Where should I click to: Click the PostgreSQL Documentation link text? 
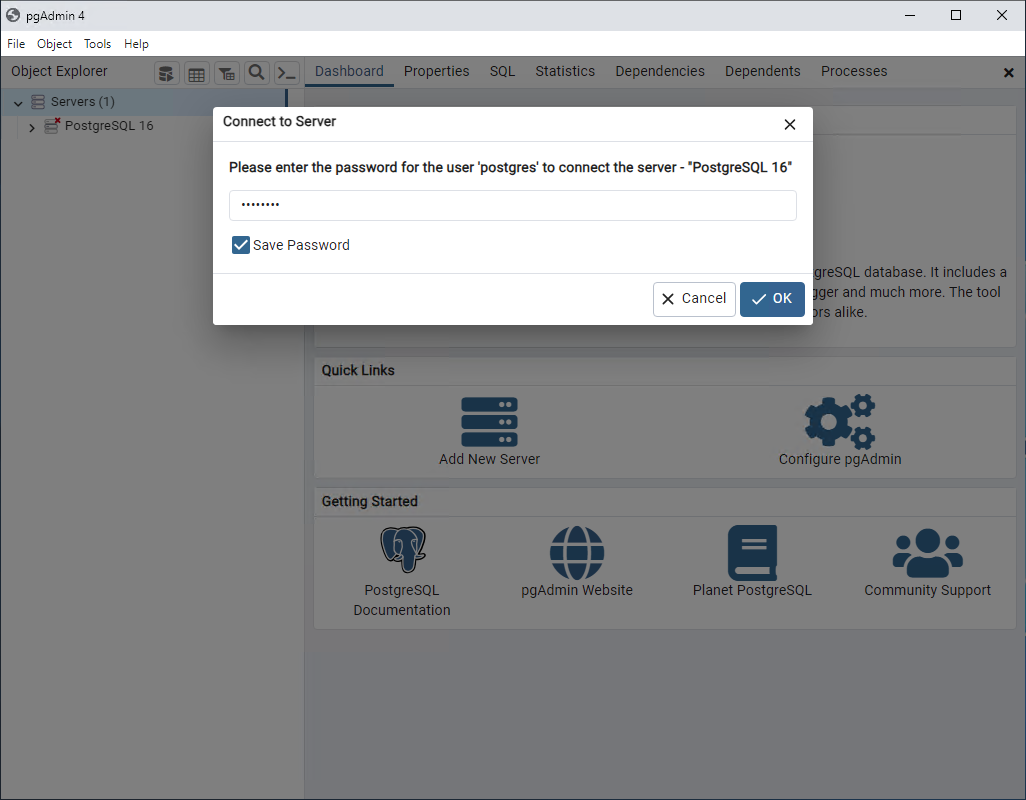click(x=402, y=600)
